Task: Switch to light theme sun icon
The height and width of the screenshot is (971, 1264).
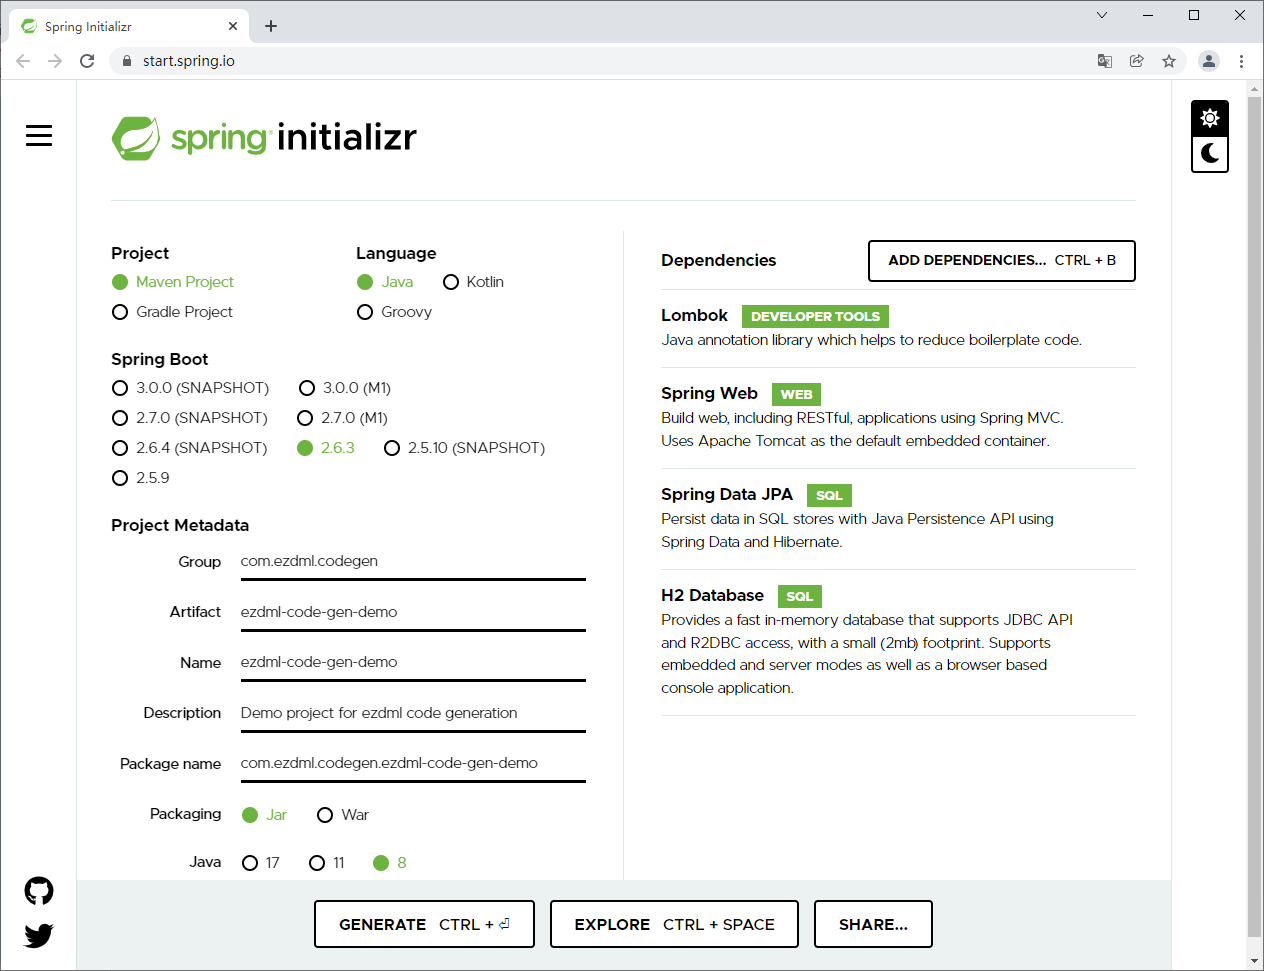Action: coord(1210,118)
